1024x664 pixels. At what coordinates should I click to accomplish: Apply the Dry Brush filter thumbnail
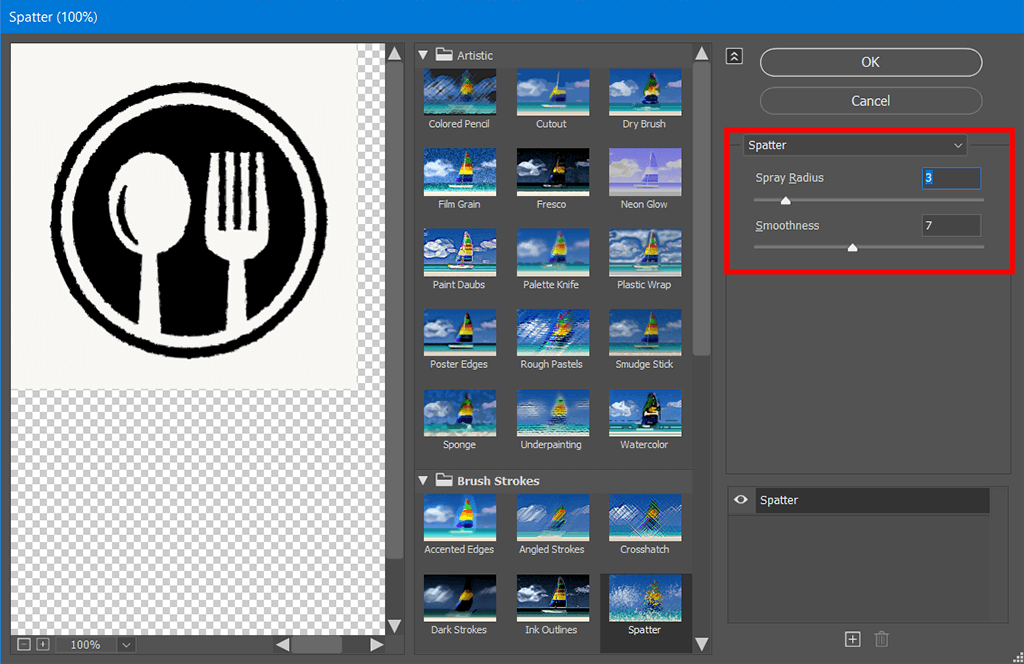645,92
